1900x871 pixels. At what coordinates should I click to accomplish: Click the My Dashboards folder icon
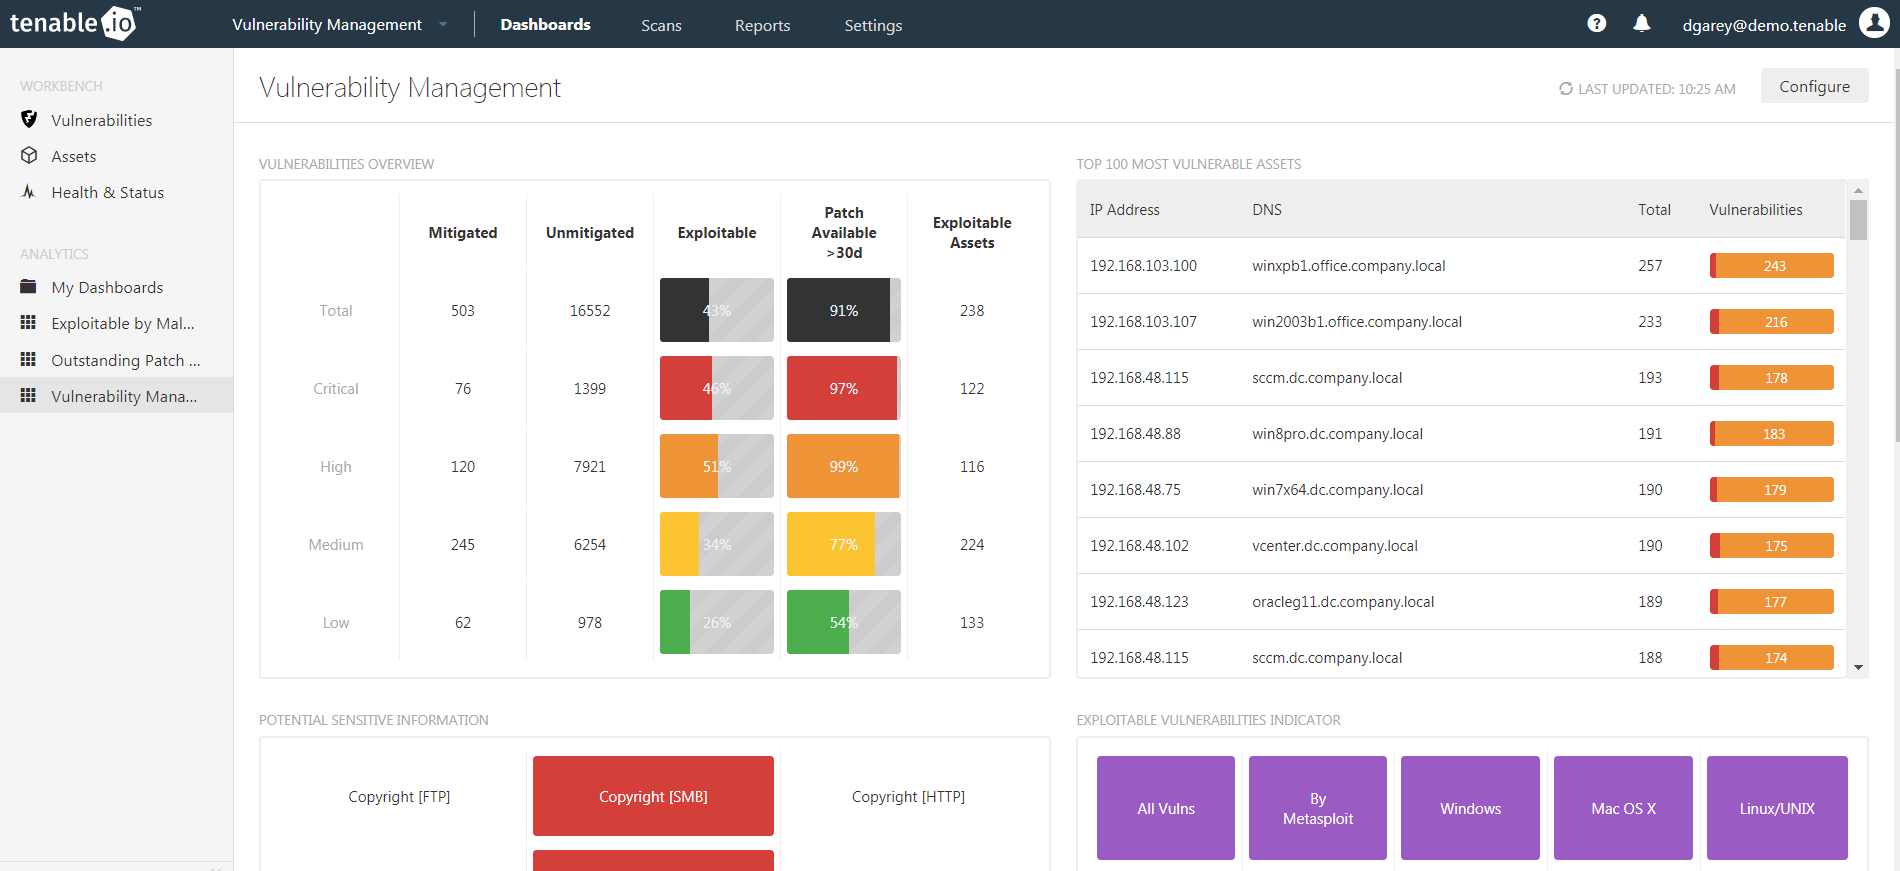tap(29, 286)
